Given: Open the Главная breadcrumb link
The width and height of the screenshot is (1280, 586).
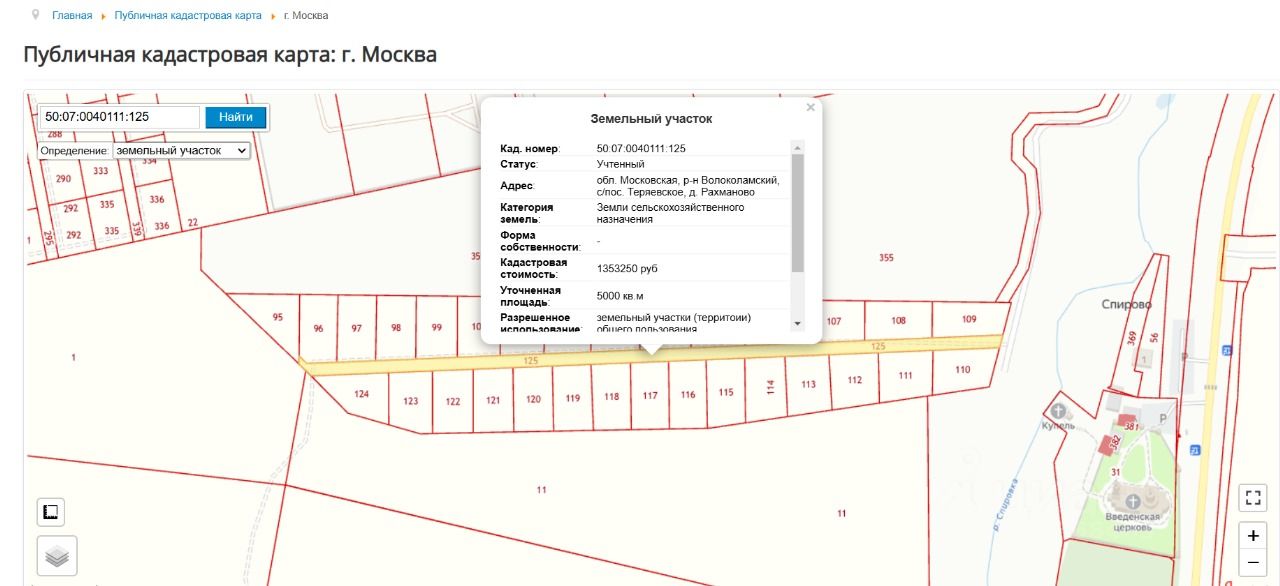Looking at the screenshot, I should click(72, 16).
